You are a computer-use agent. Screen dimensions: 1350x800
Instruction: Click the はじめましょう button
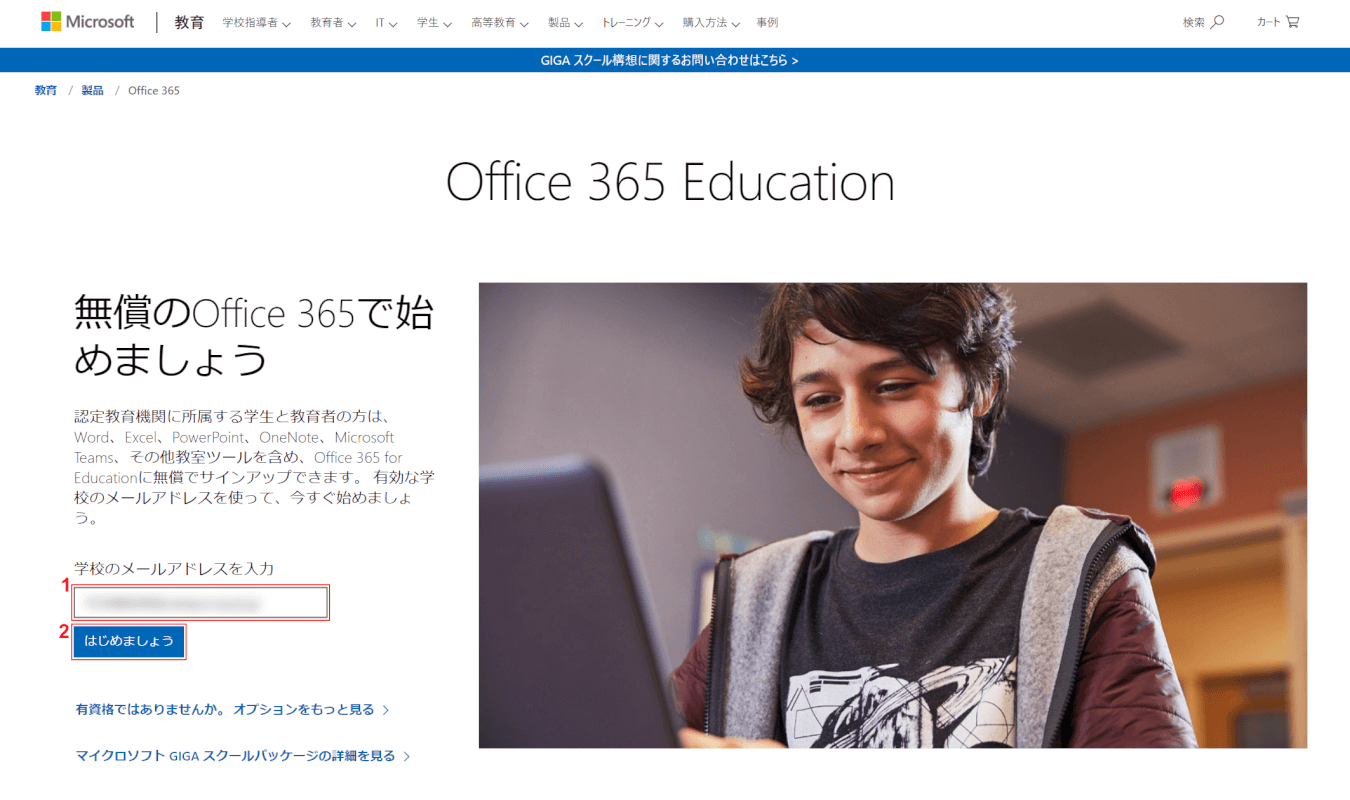point(129,641)
